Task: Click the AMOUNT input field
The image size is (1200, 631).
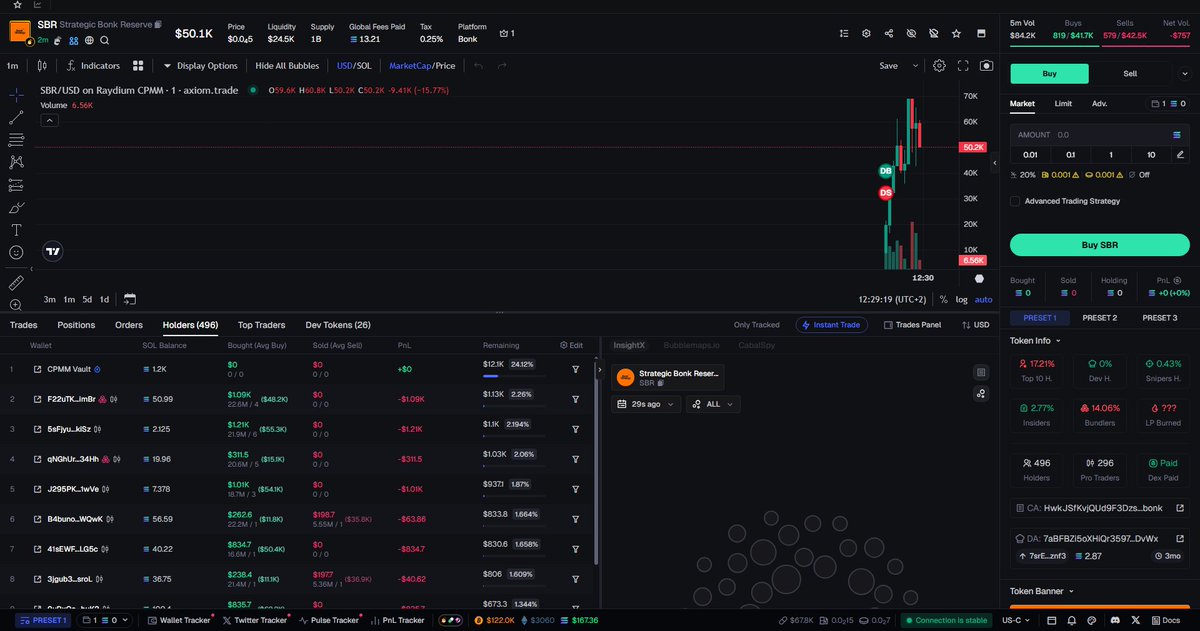Action: coord(1099,134)
